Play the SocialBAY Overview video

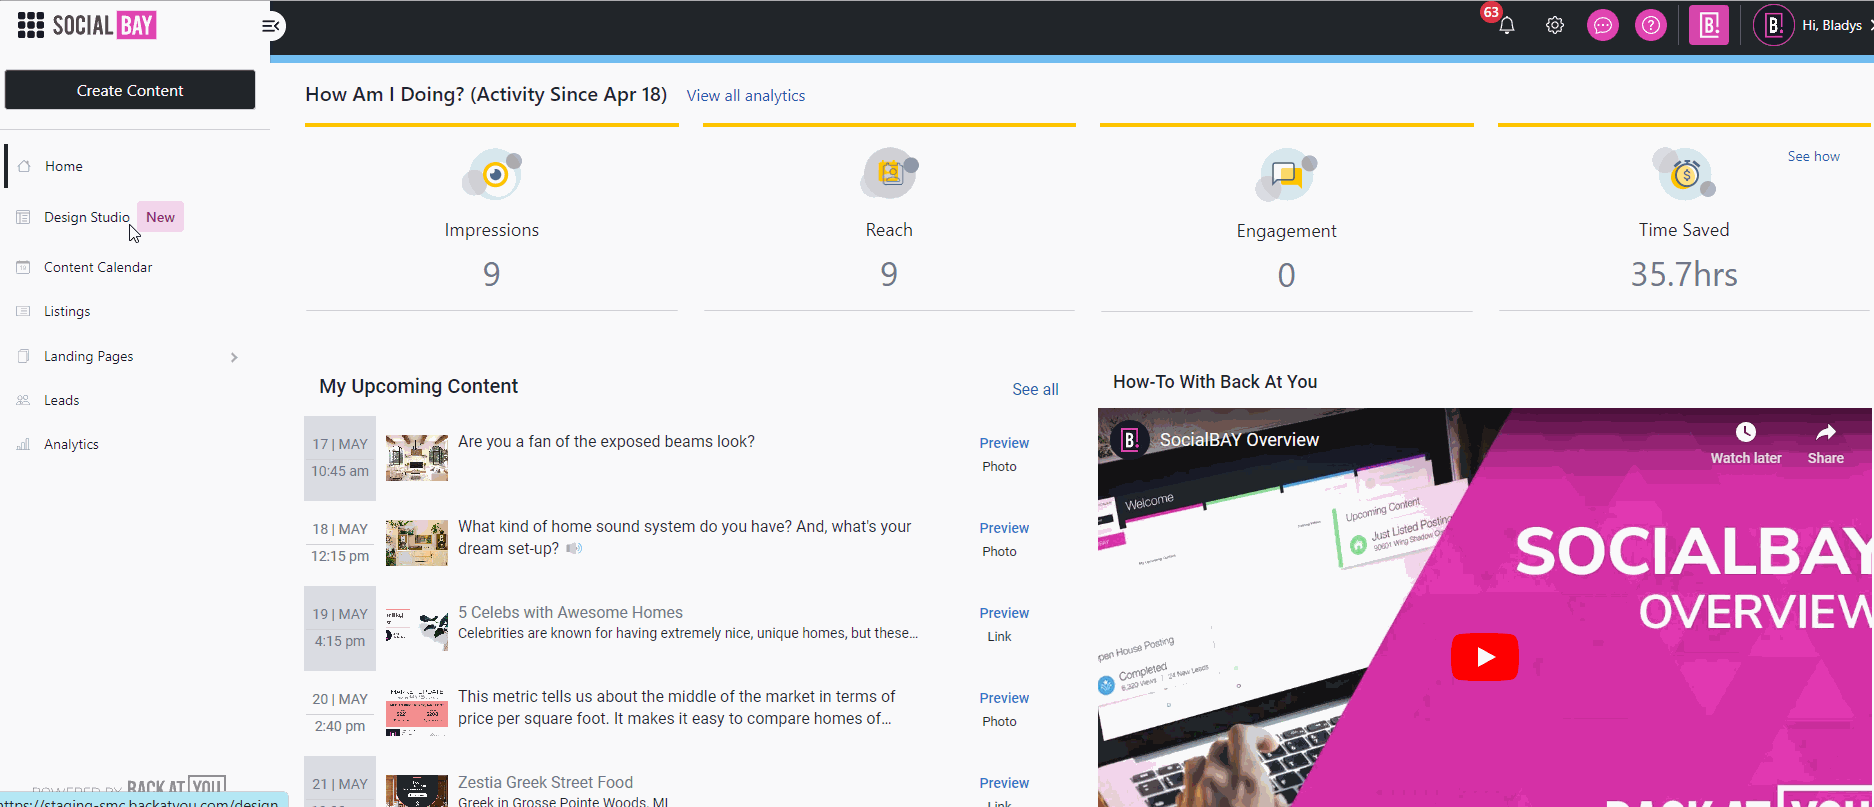click(1485, 657)
